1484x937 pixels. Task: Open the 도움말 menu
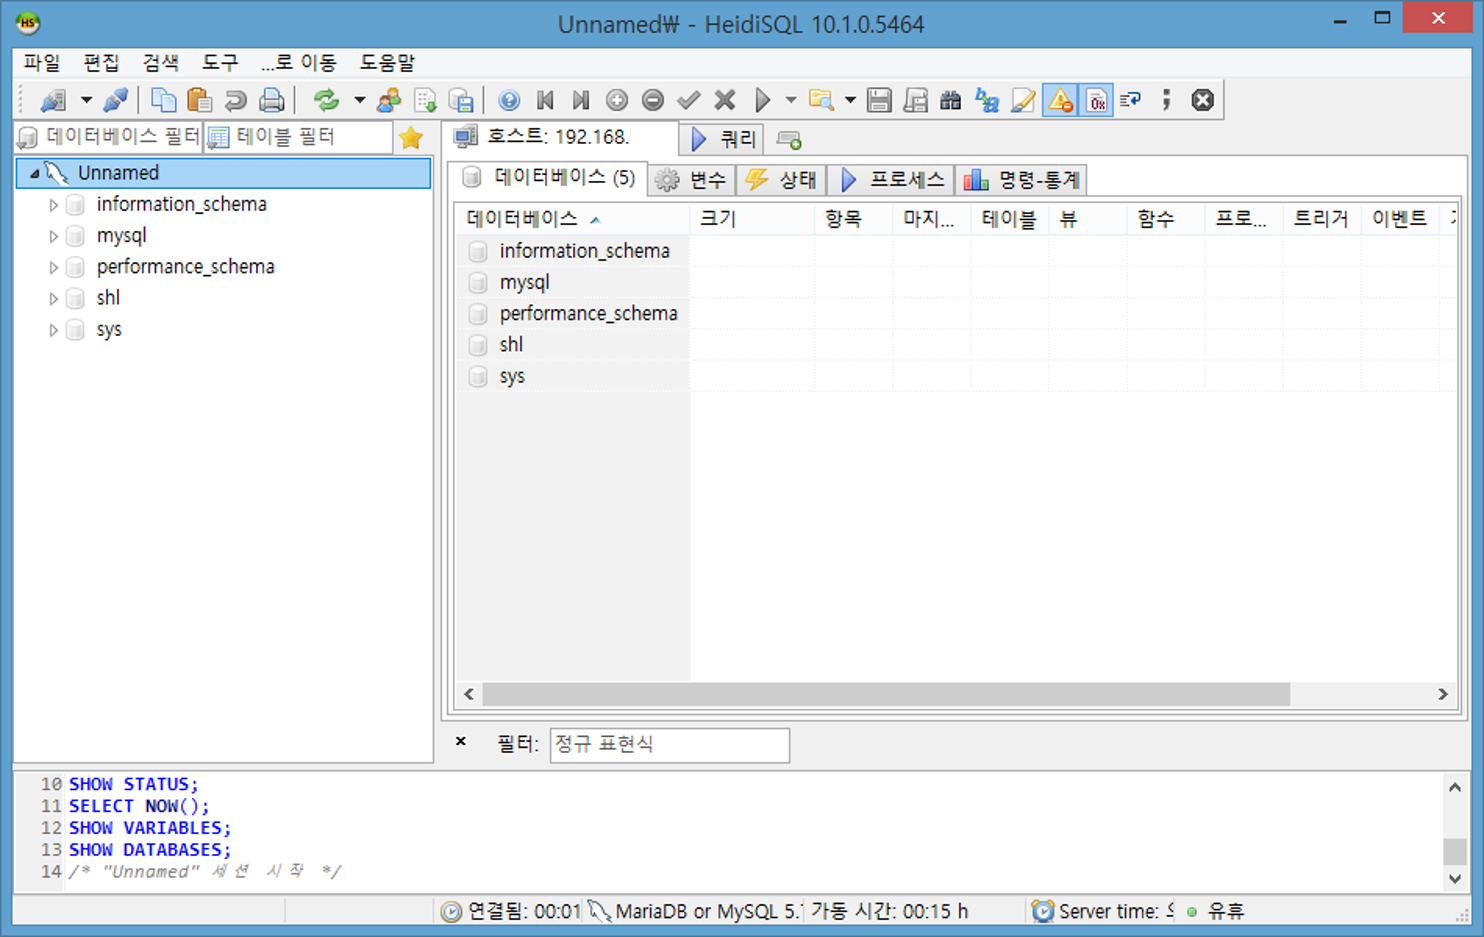point(387,63)
